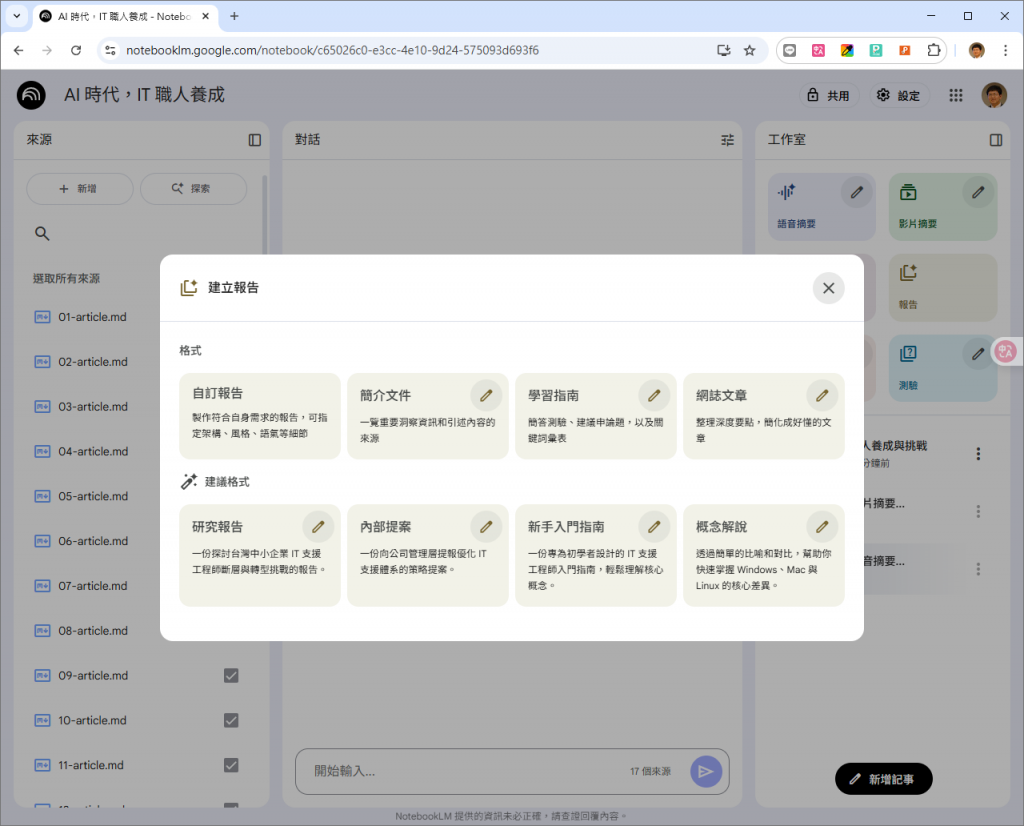Click the 影片摘要 video overview tile
The image size is (1024, 826).
coord(943,207)
